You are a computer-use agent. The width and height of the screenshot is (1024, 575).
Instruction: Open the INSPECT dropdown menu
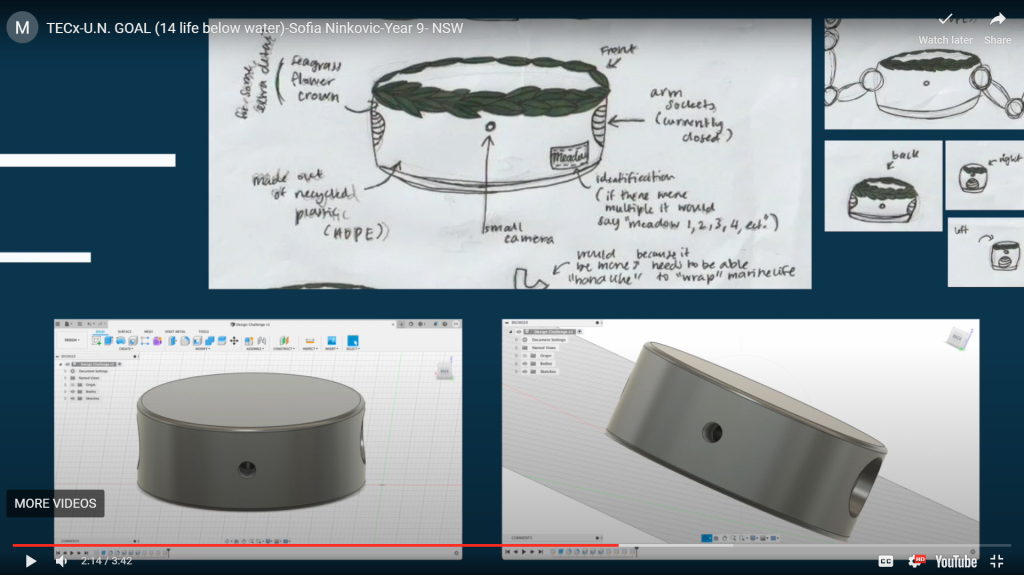tap(310, 349)
